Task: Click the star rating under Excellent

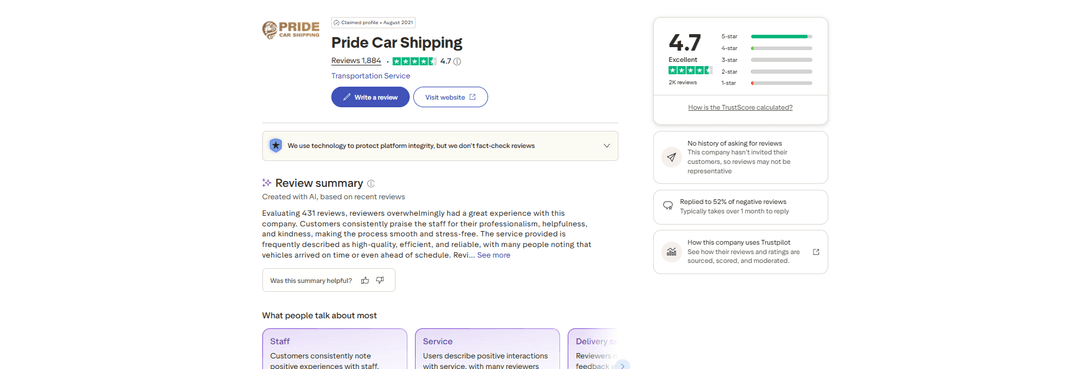Action: 691,70
